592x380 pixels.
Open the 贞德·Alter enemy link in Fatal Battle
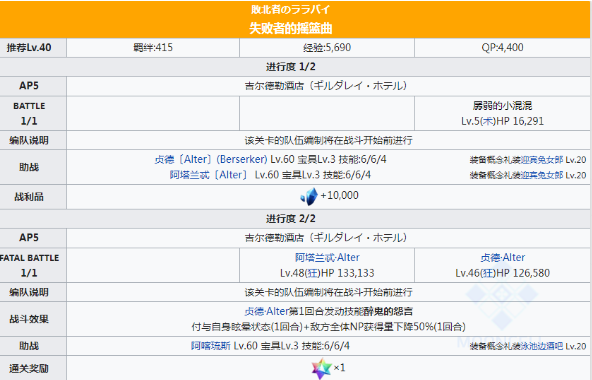coord(503,258)
